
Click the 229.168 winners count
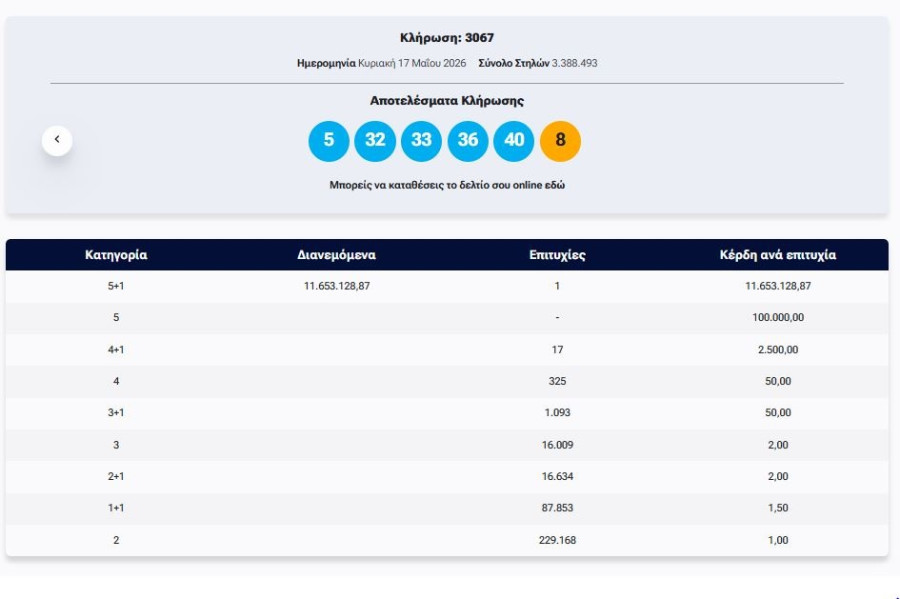557,540
